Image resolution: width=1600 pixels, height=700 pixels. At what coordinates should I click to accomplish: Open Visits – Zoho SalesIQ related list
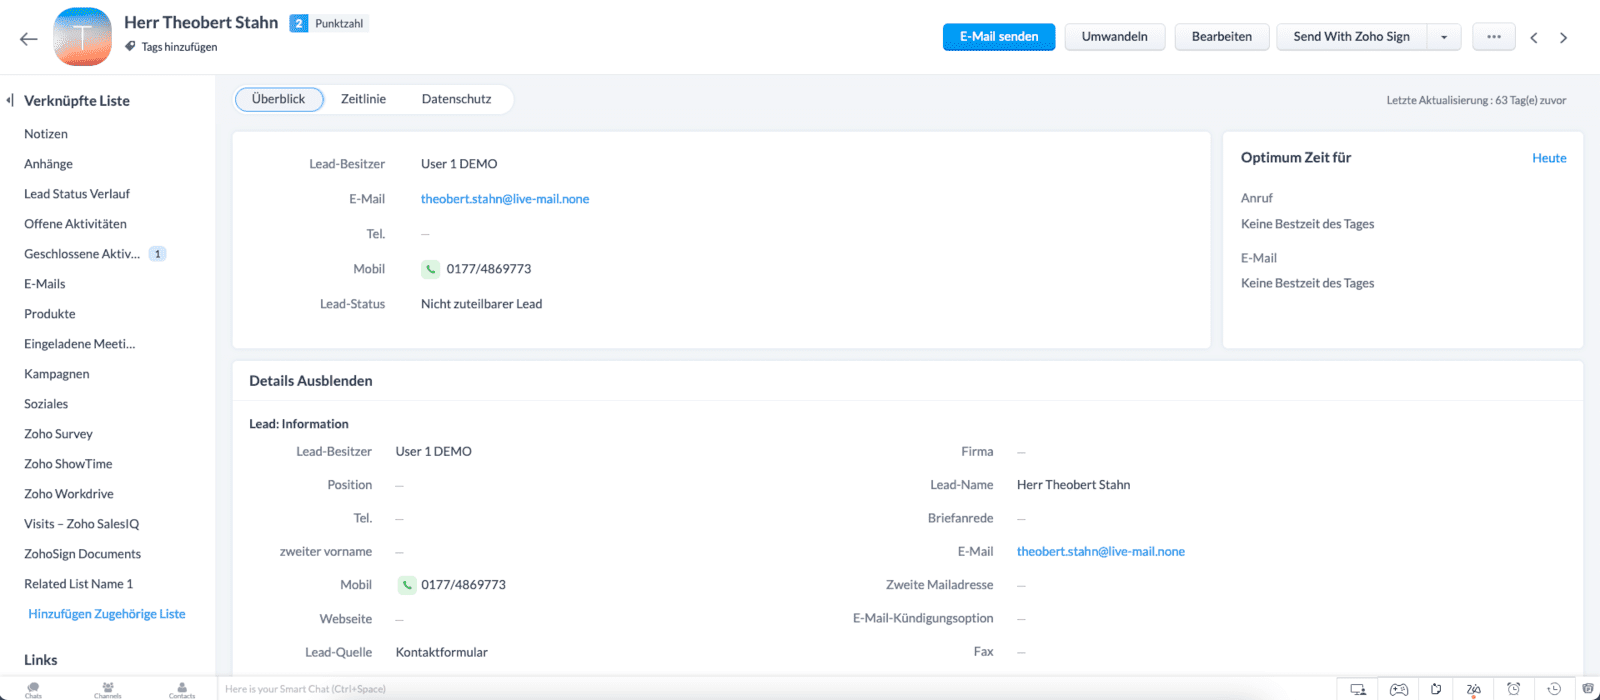point(82,524)
